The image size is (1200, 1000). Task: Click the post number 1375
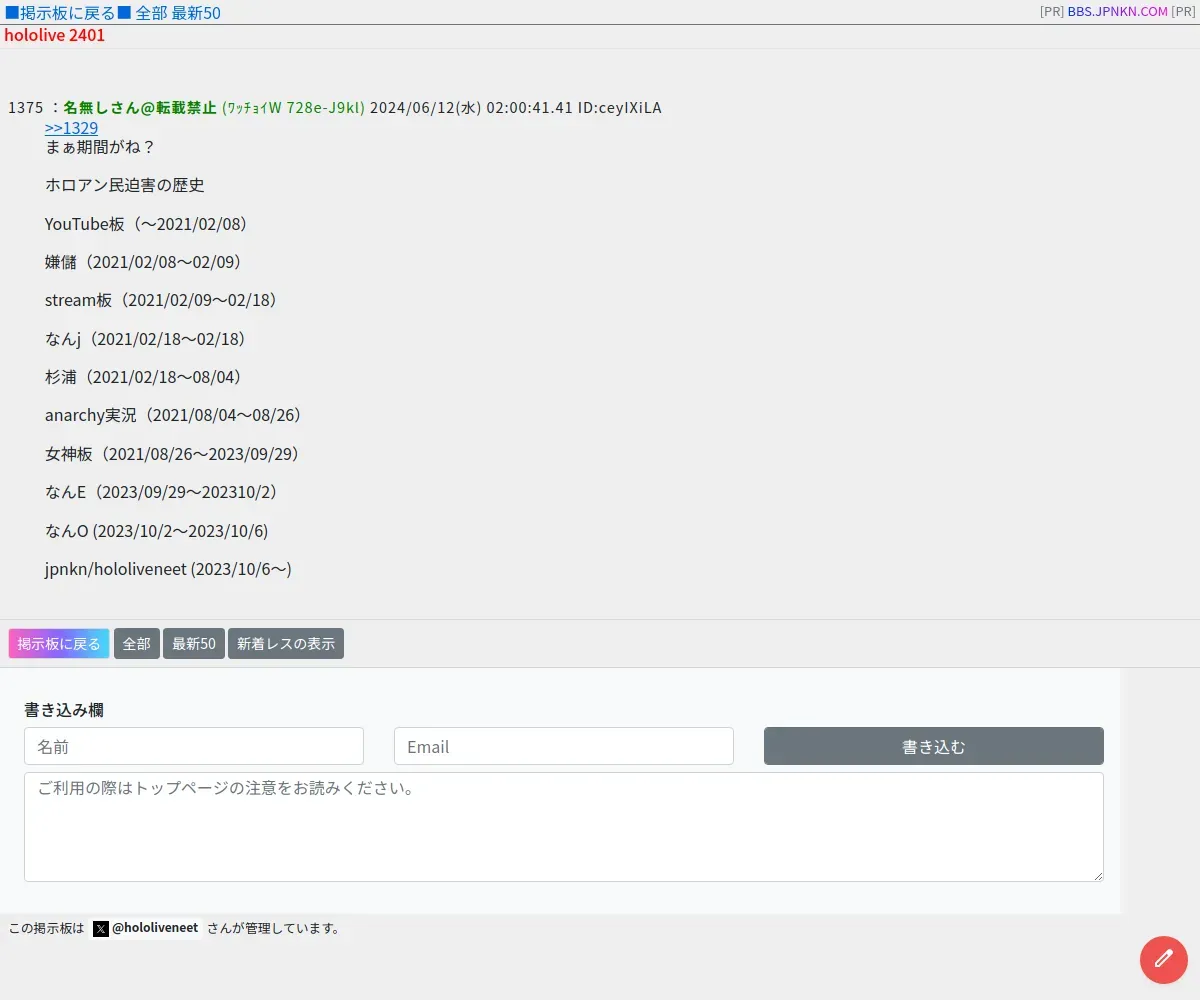point(26,108)
